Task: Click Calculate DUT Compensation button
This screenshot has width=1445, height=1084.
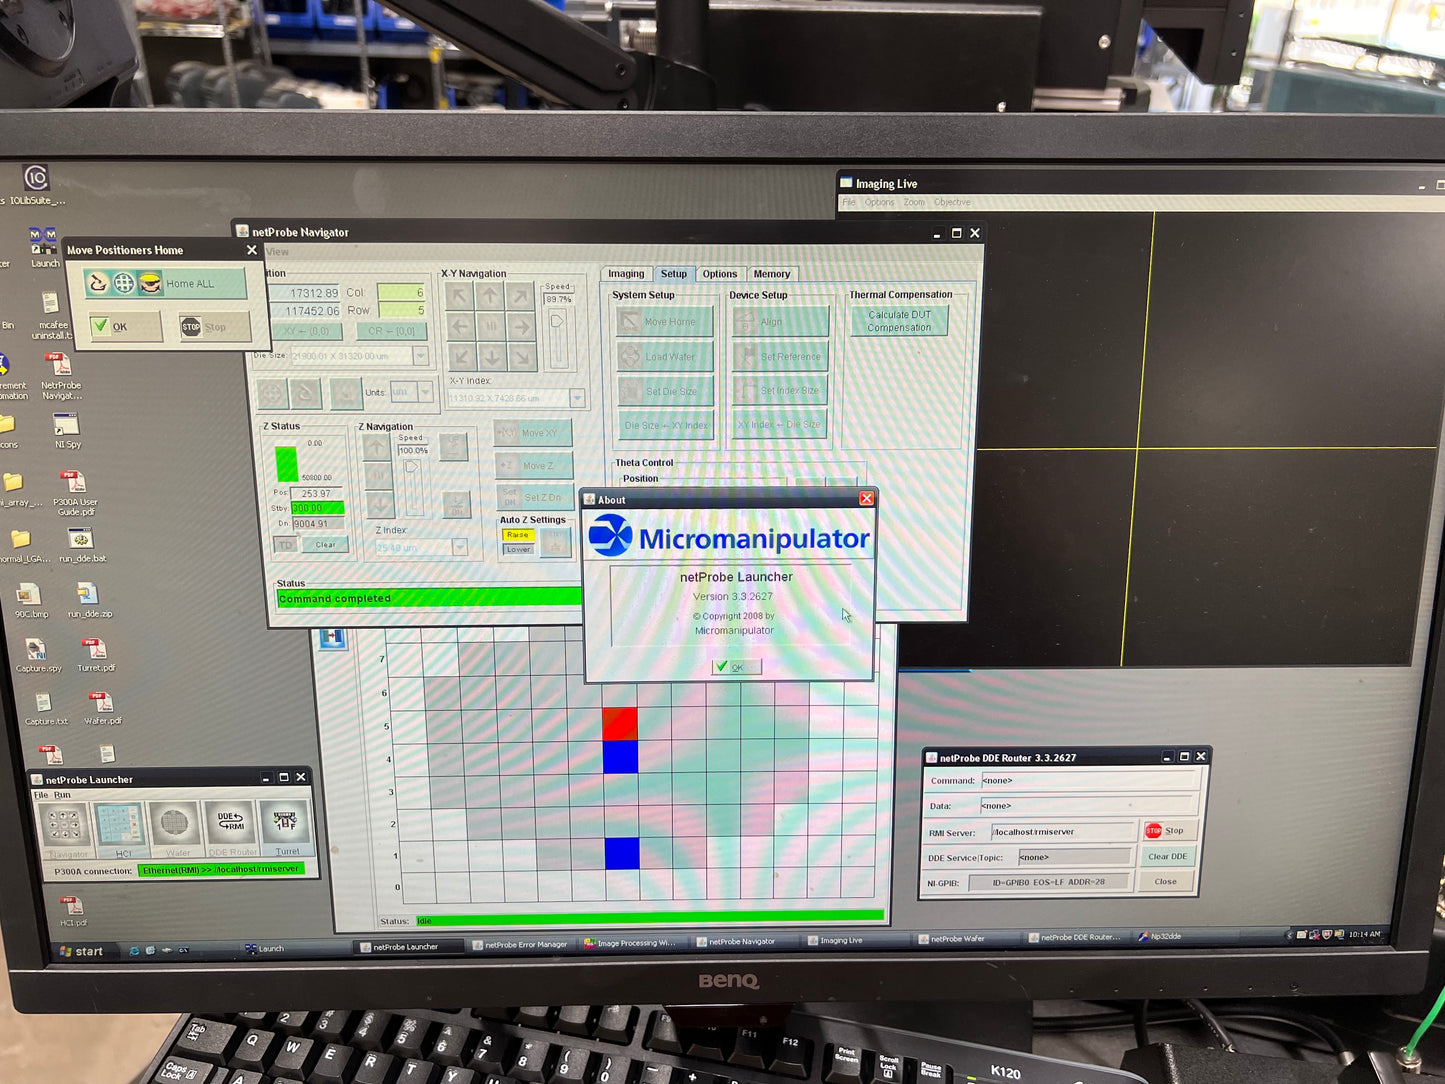Action: 899,321
